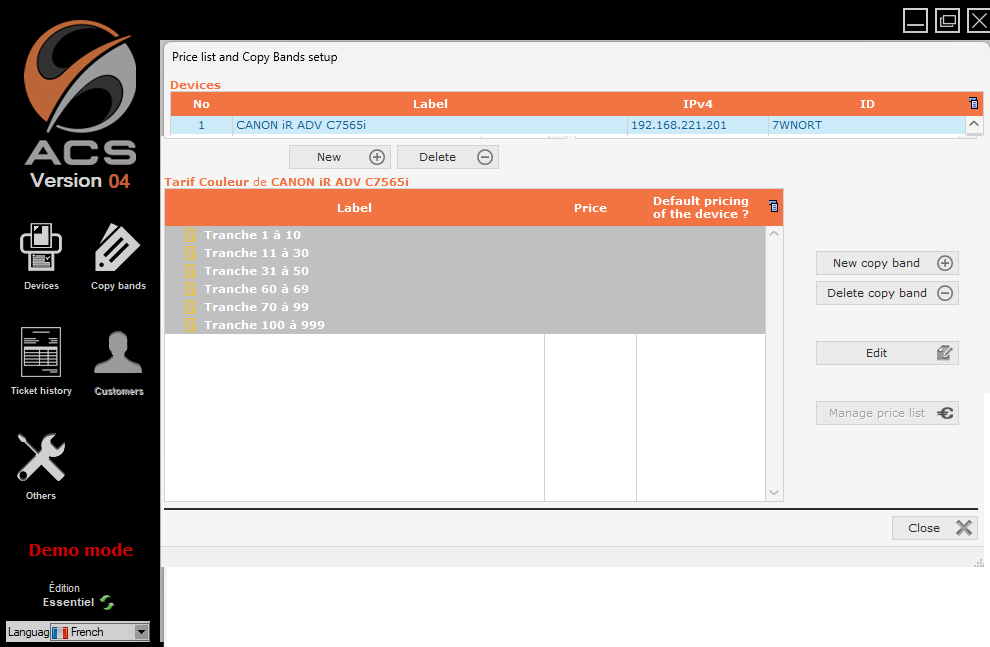
Task: Click the copy bands list scroll up arrow
Action: 774,234
